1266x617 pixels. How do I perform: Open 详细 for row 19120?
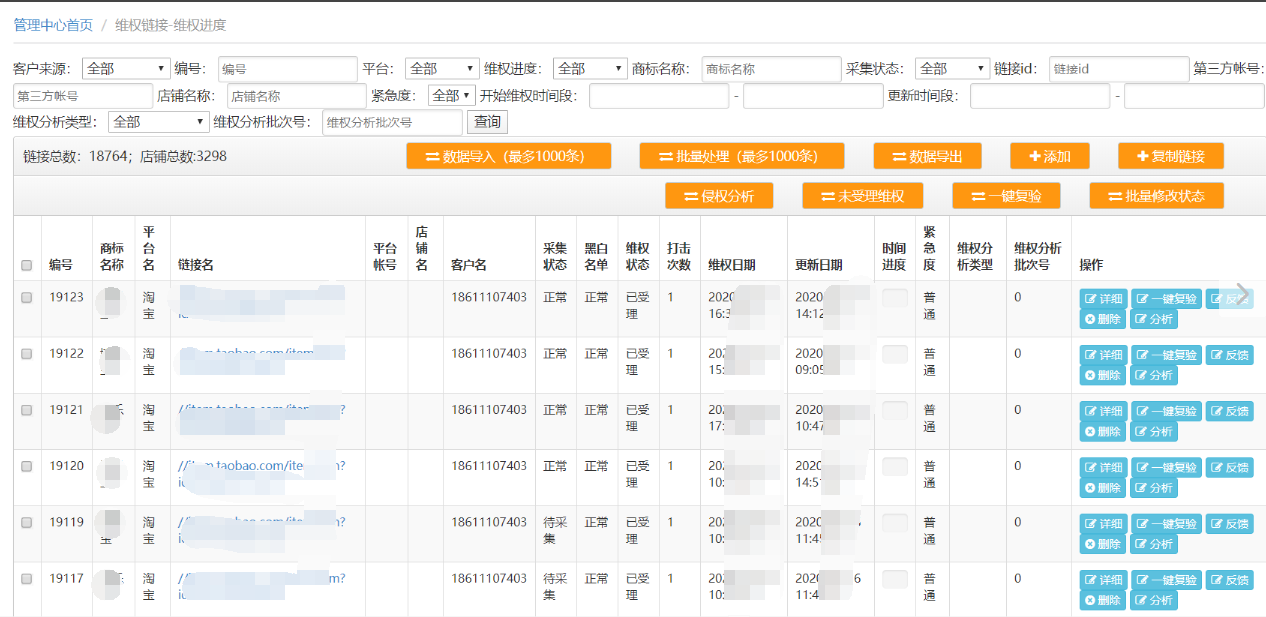coord(1103,467)
